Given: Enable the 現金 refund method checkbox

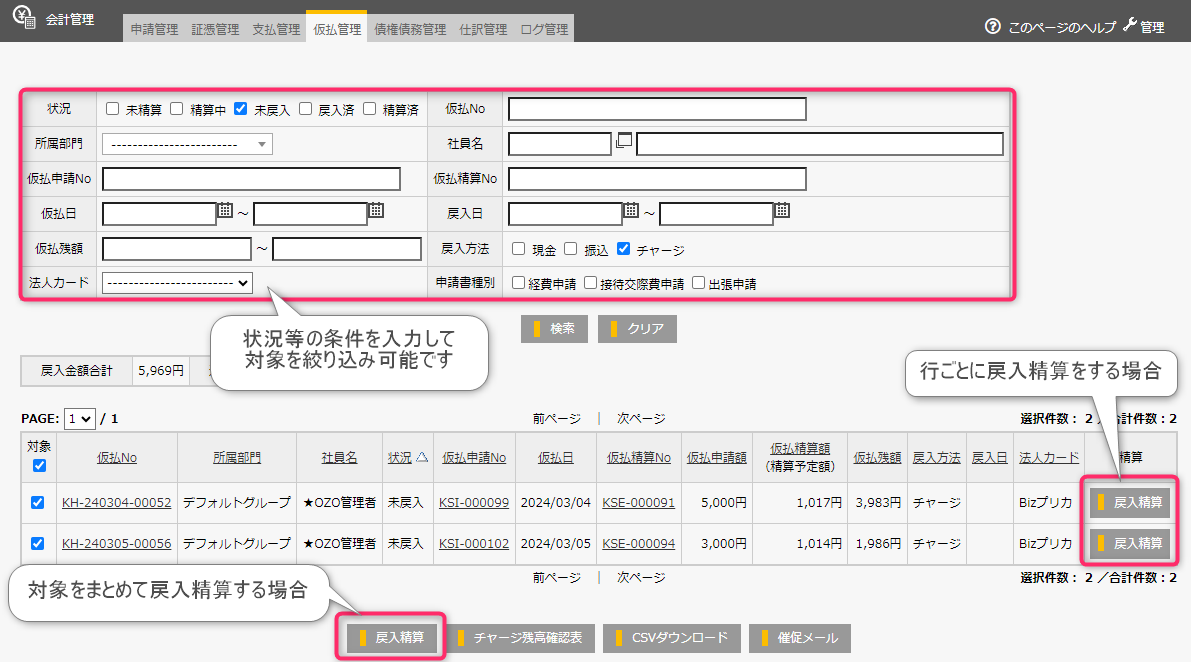Looking at the screenshot, I should [519, 249].
